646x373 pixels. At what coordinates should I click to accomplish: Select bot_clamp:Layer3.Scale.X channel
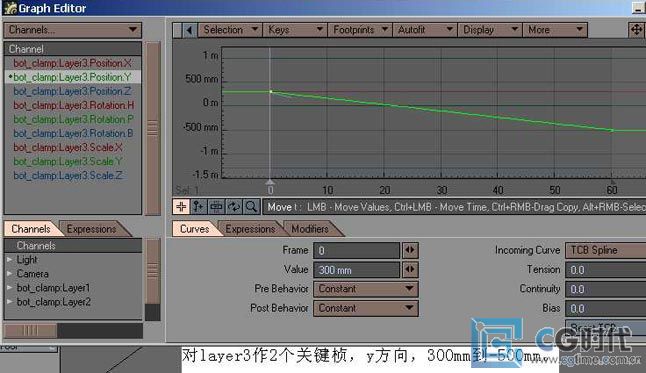73,147
